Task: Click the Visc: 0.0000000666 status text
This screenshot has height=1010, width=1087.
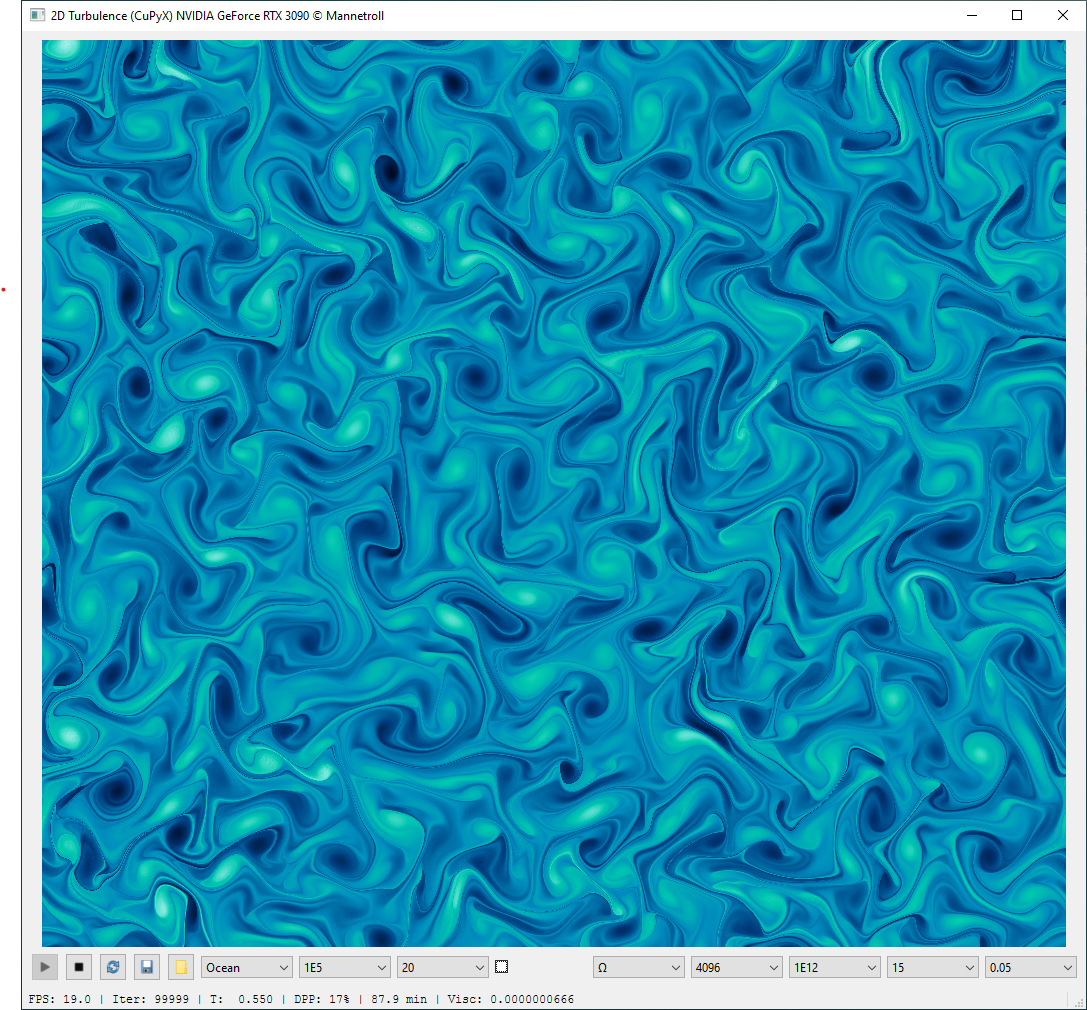Action: pyautogui.click(x=511, y=999)
